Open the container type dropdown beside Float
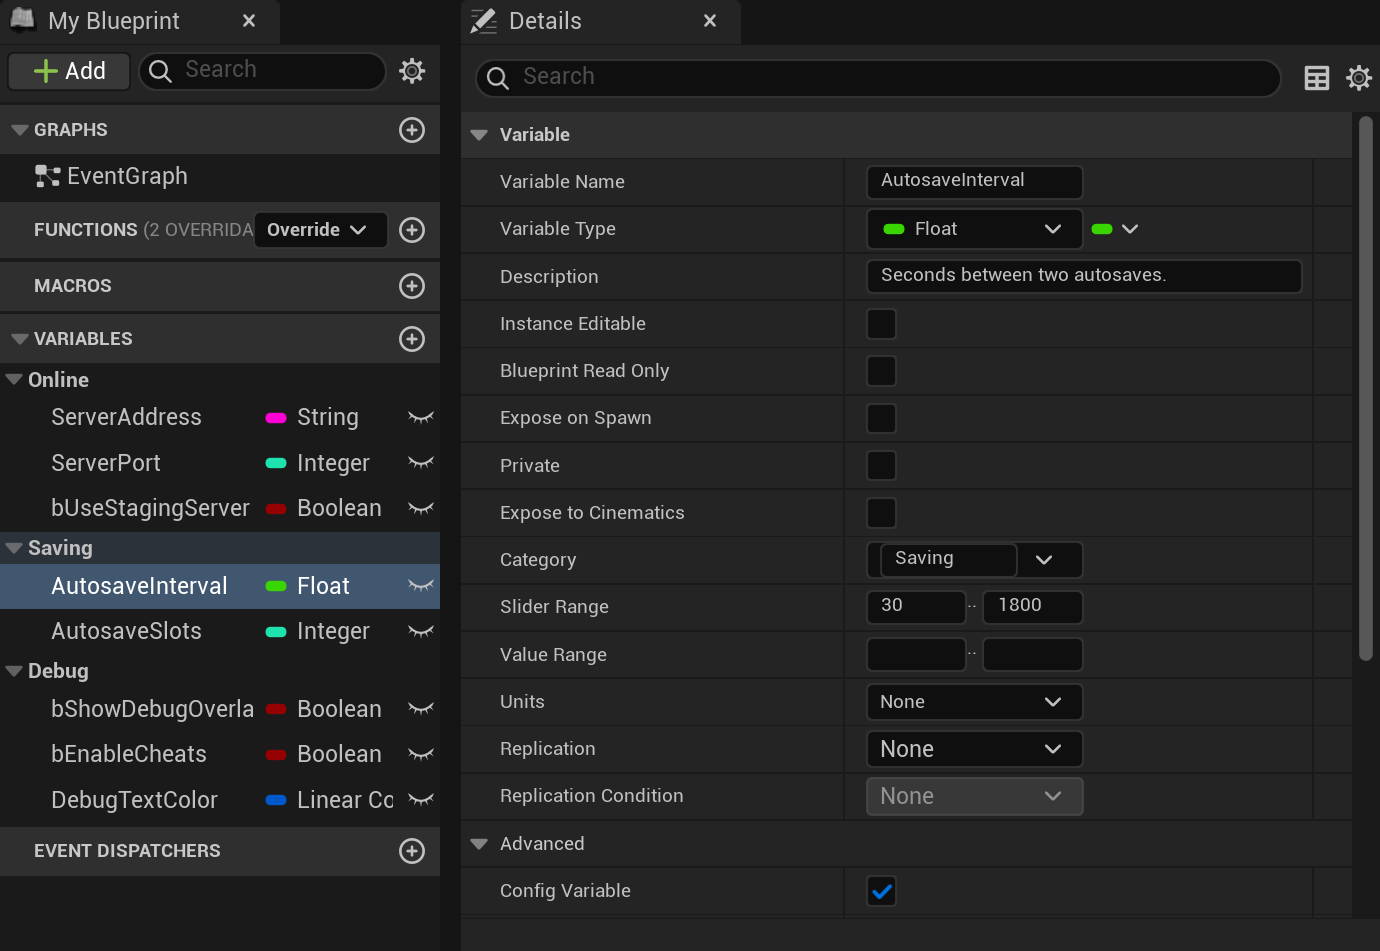This screenshot has height=951, width=1380. (1115, 229)
